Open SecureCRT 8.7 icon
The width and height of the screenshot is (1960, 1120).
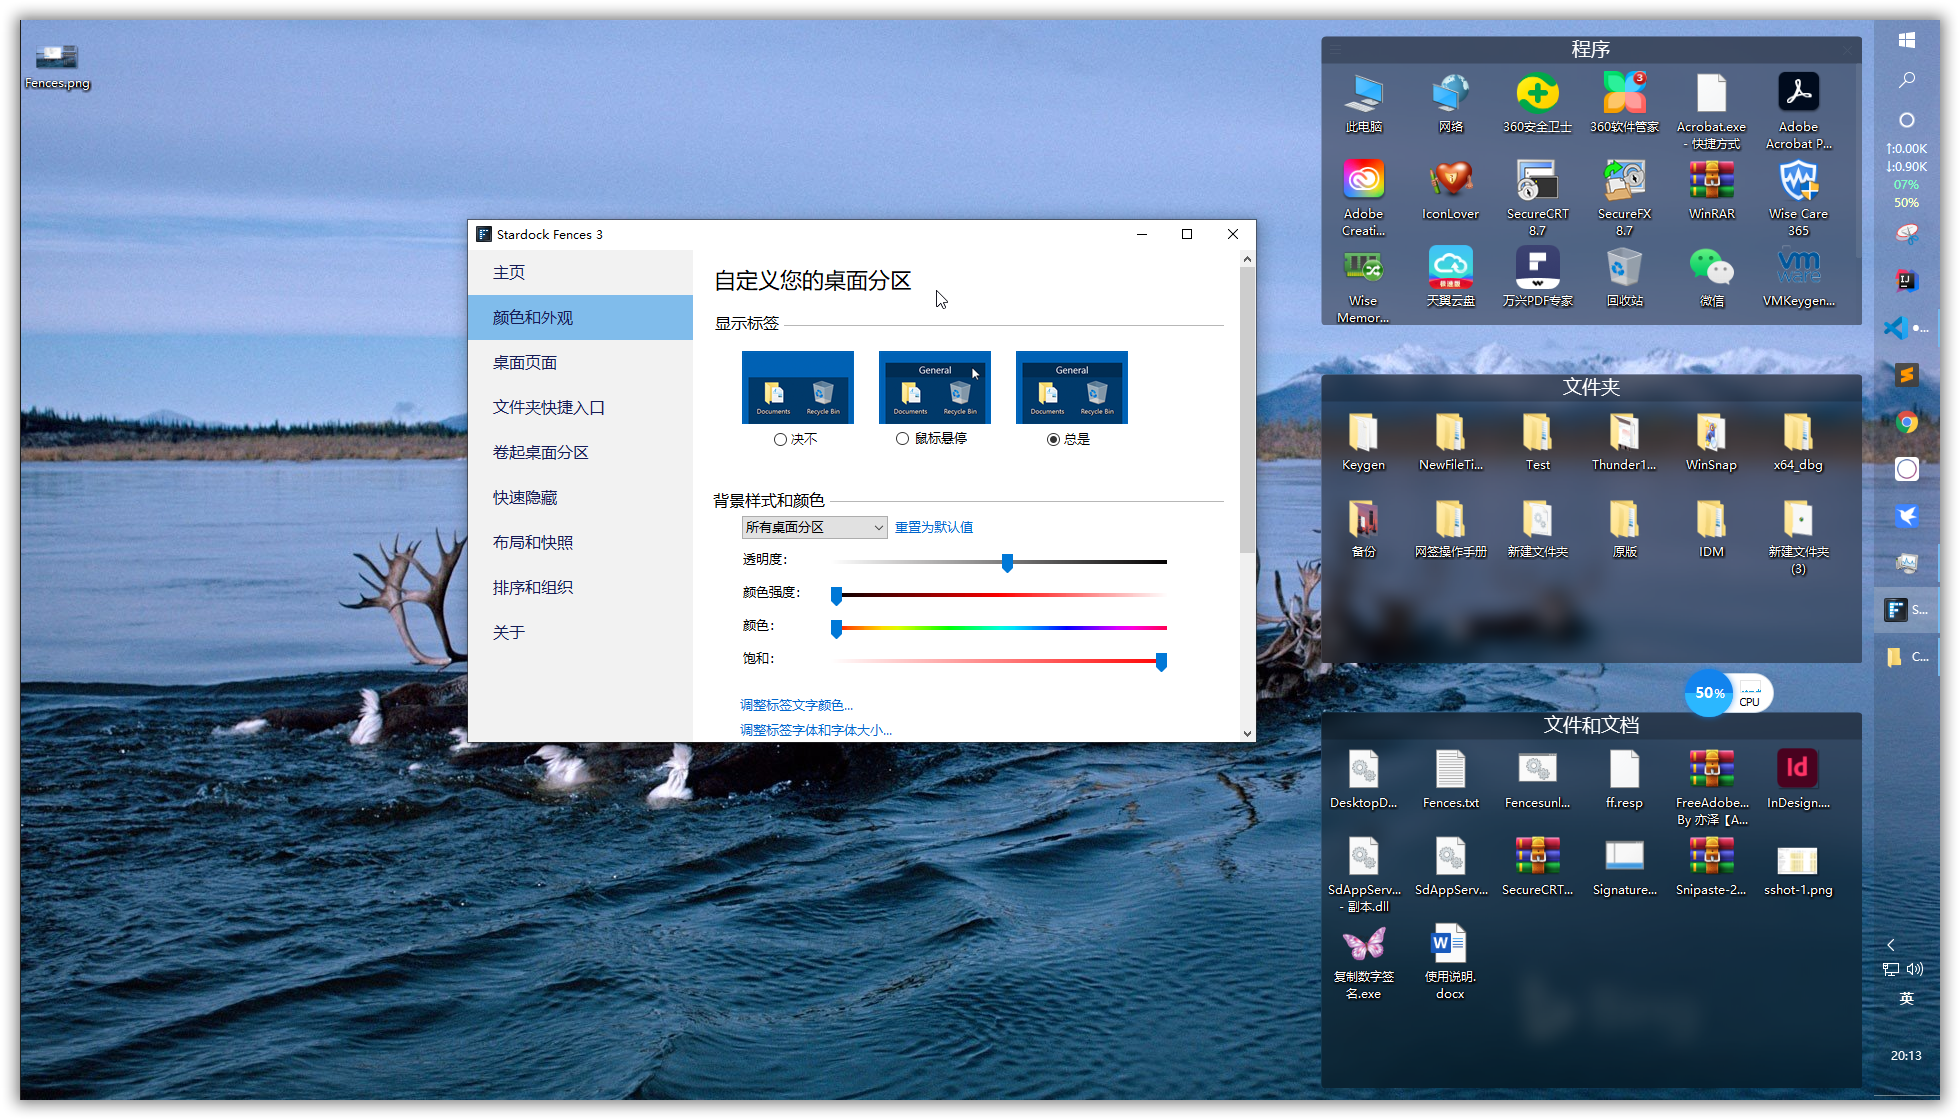[x=1537, y=197]
